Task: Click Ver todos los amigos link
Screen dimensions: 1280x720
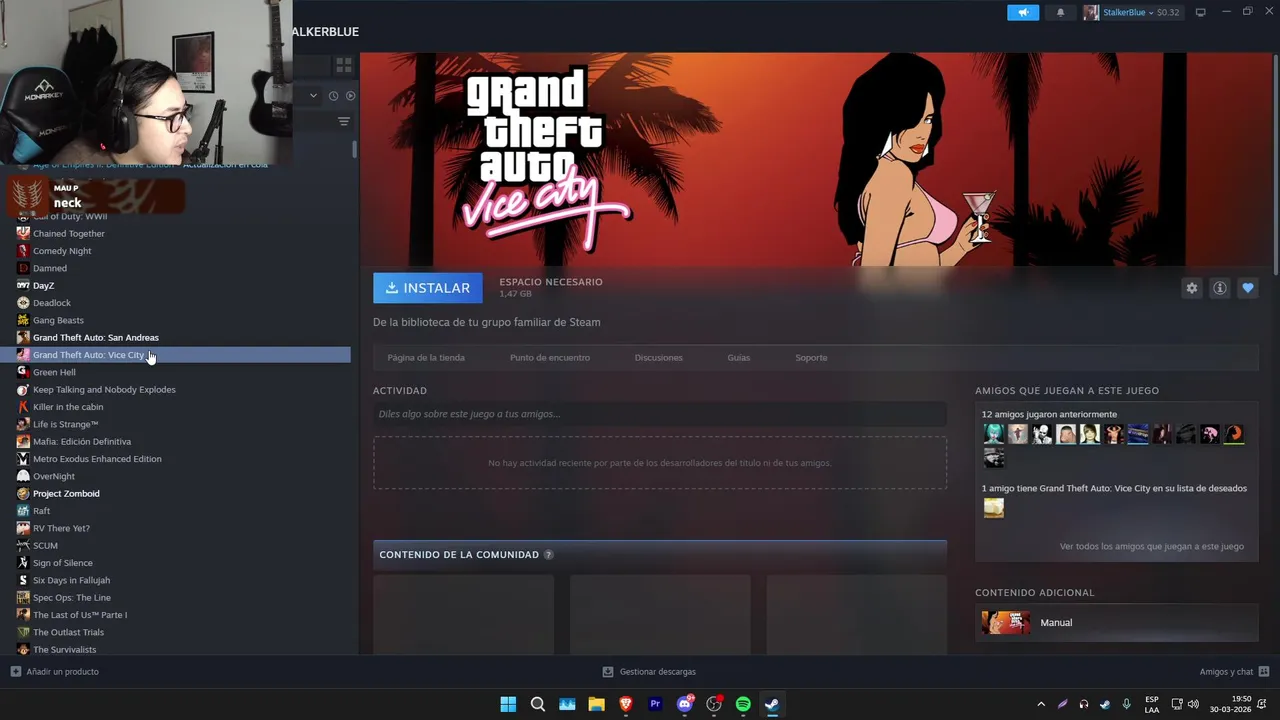Action: 1152,547
